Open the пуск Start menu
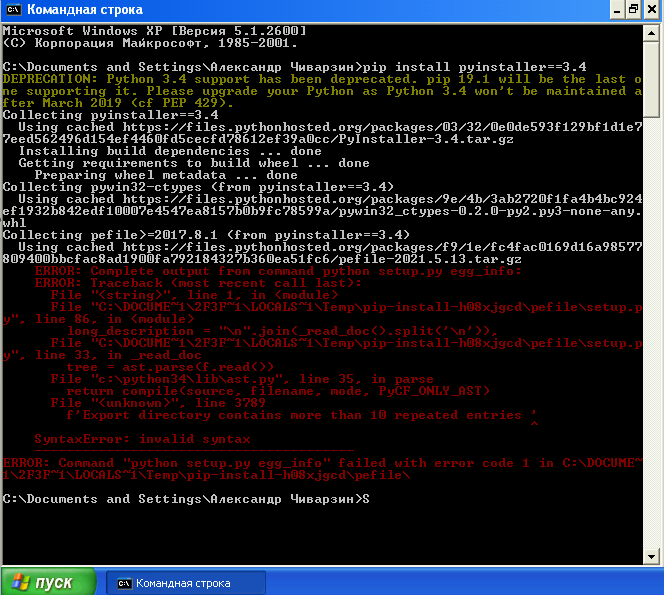 pos(48,582)
